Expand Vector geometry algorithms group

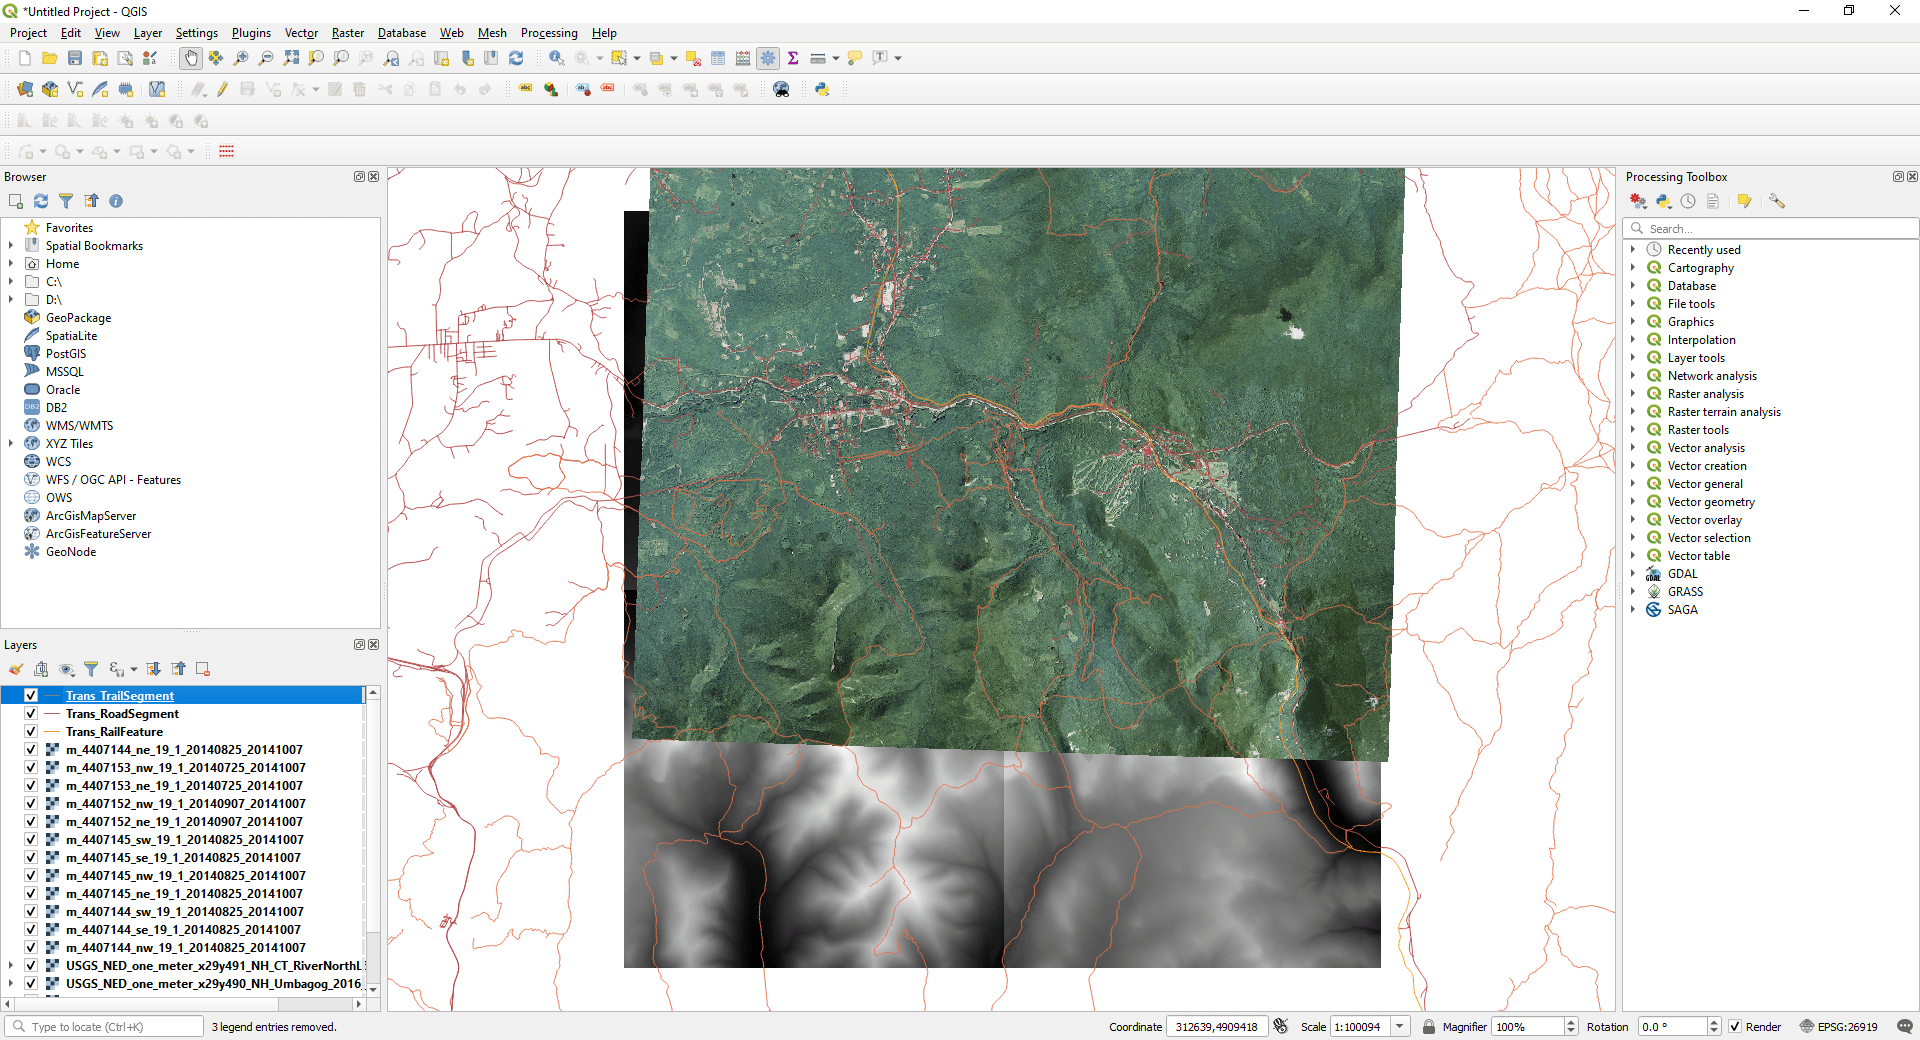pos(1633,502)
